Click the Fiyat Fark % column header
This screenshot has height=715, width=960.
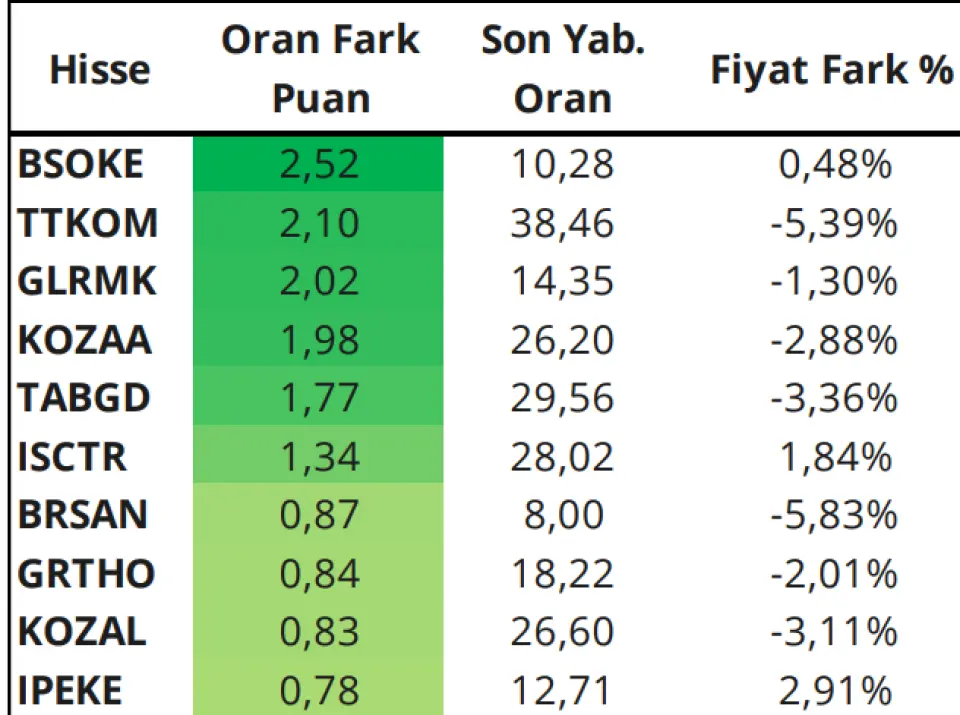pos(831,69)
